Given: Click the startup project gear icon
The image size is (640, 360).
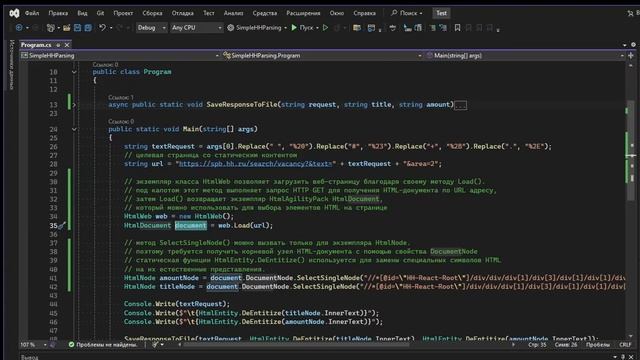Looking at the screenshot, I should [x=231, y=28].
